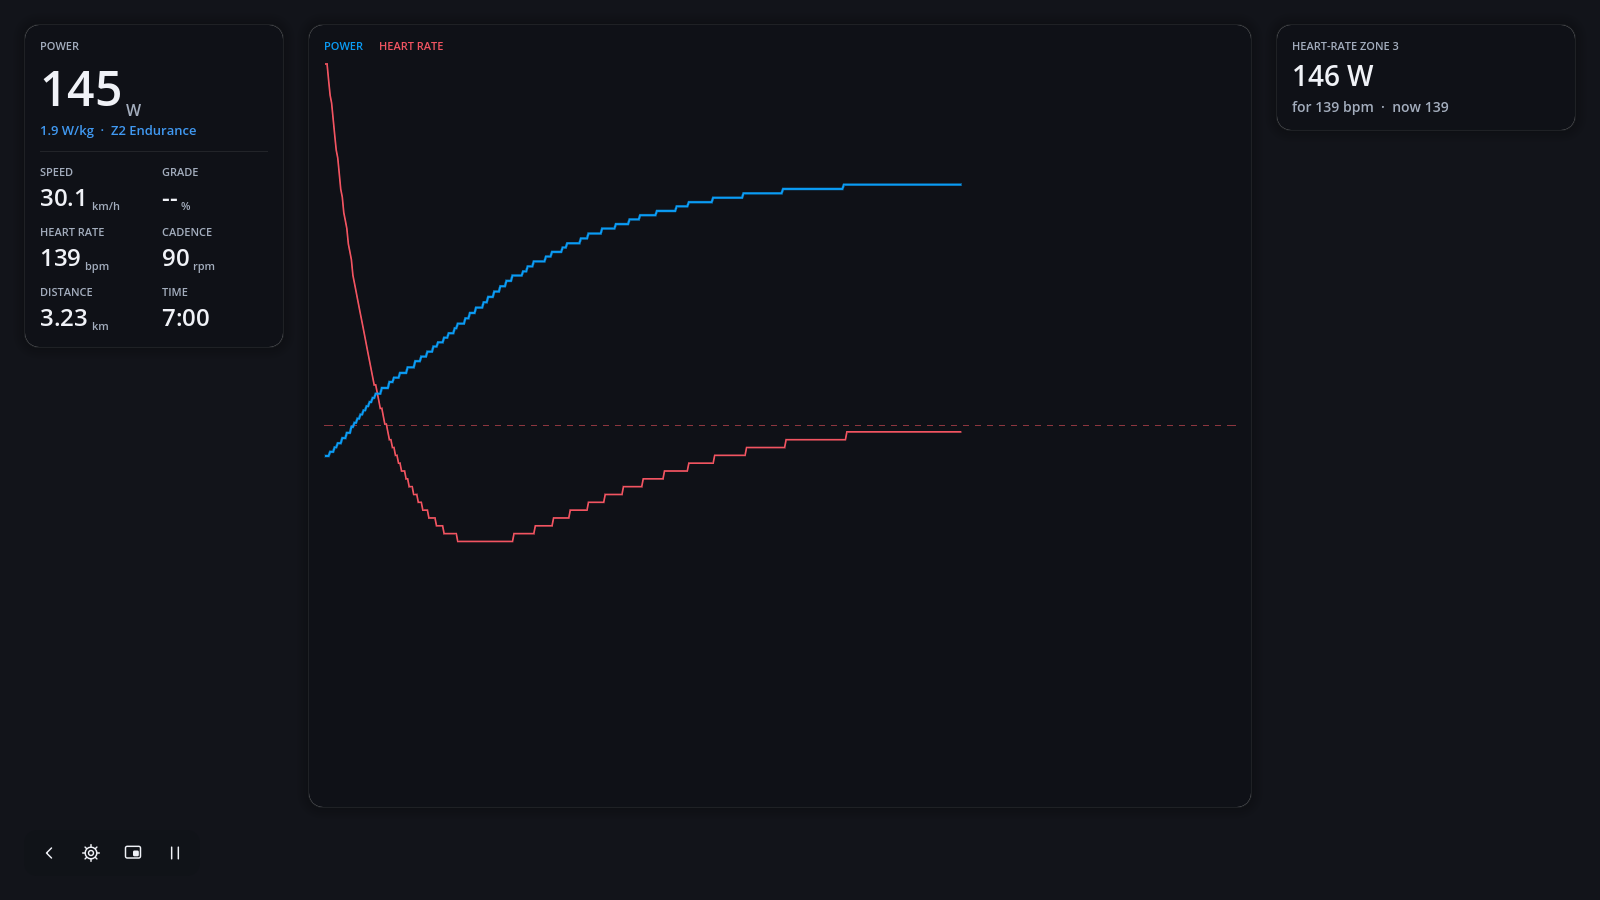Toggle picture-in-picture mini view icon
The height and width of the screenshot is (900, 1600).
[x=133, y=853]
